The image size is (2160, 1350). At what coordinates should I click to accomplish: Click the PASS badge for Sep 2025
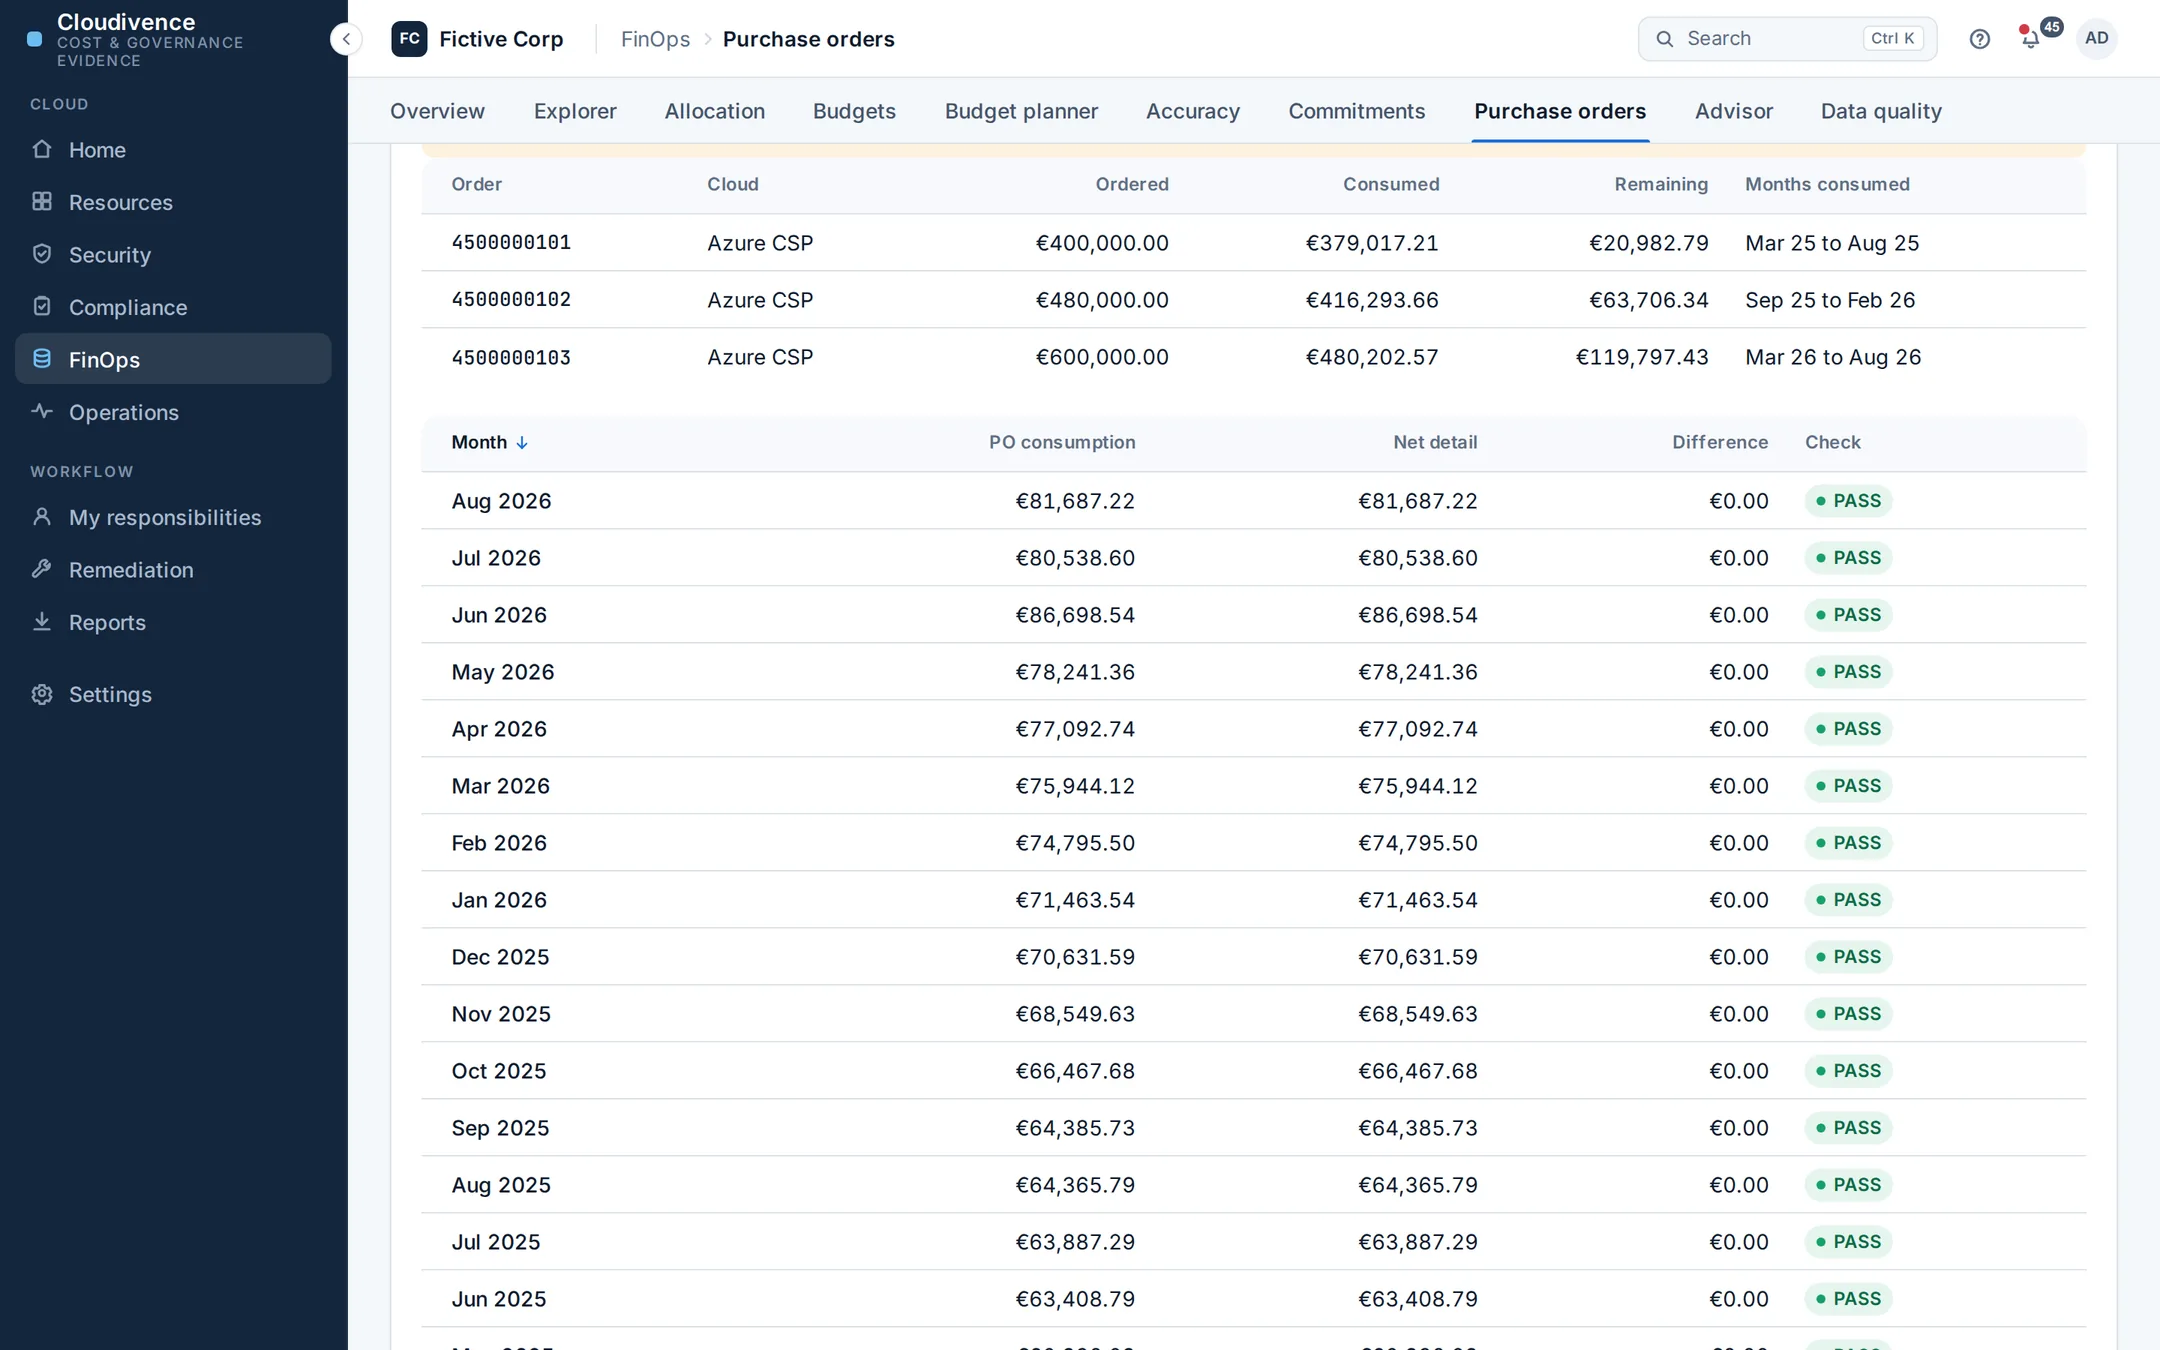coord(1848,1127)
